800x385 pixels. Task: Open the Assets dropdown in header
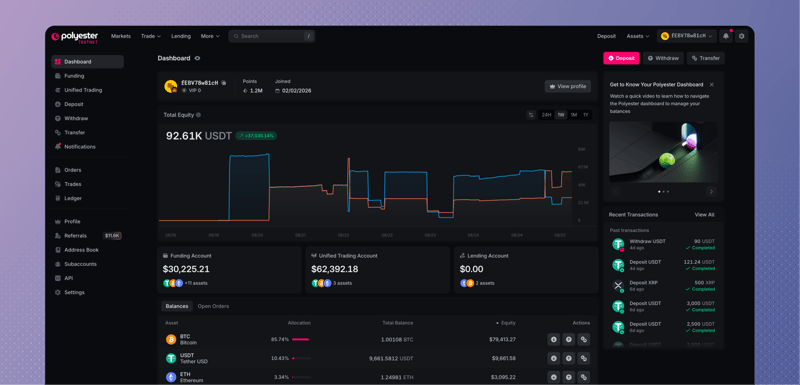638,36
